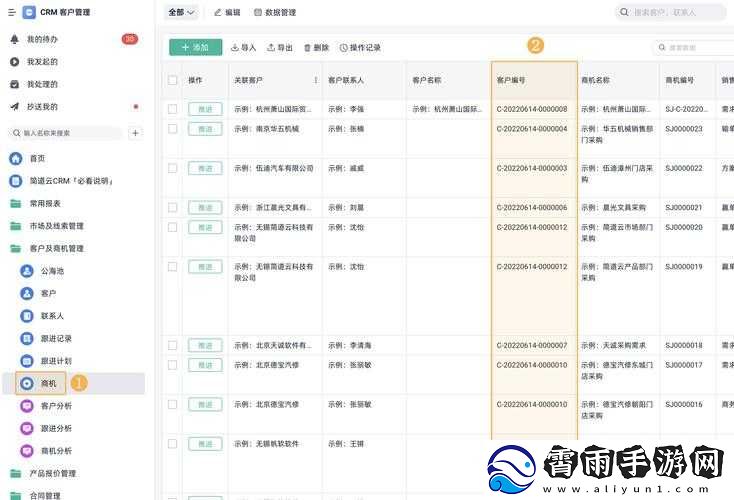Check the row for 南京华五机械
The height and width of the screenshot is (500, 734).
coord(173,129)
